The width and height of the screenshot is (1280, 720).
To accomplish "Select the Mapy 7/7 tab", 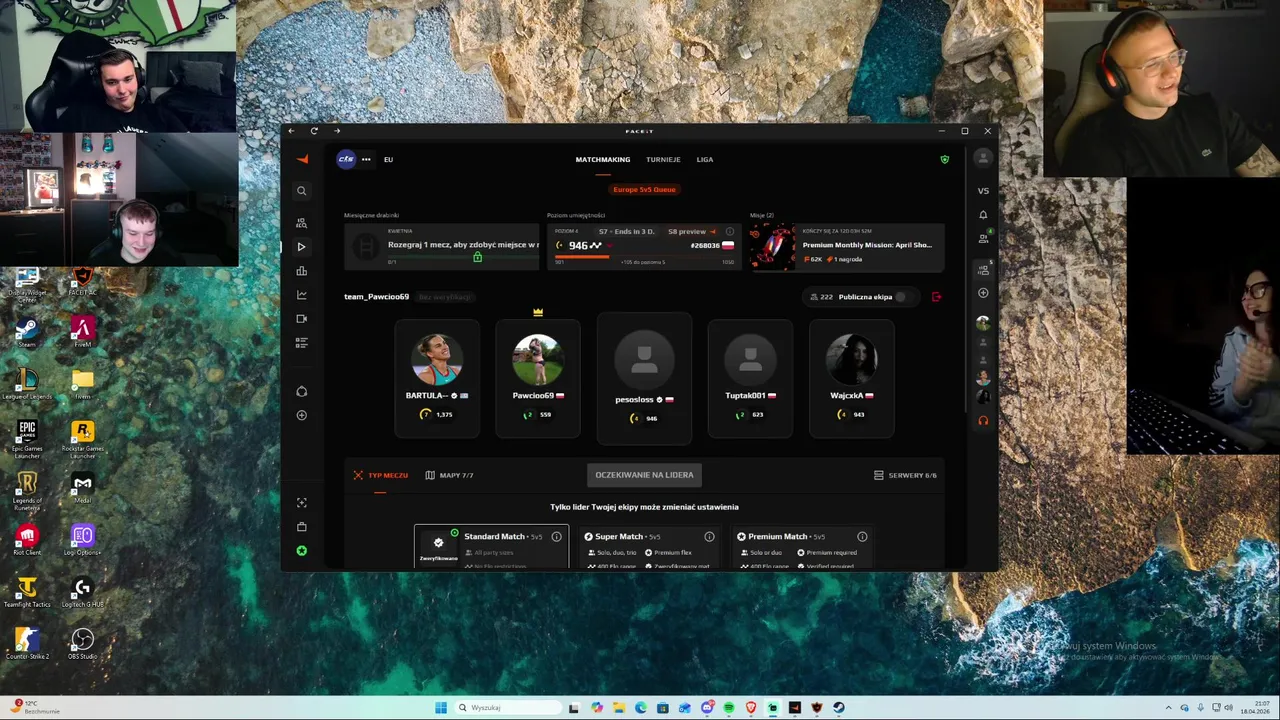I will (449, 475).
